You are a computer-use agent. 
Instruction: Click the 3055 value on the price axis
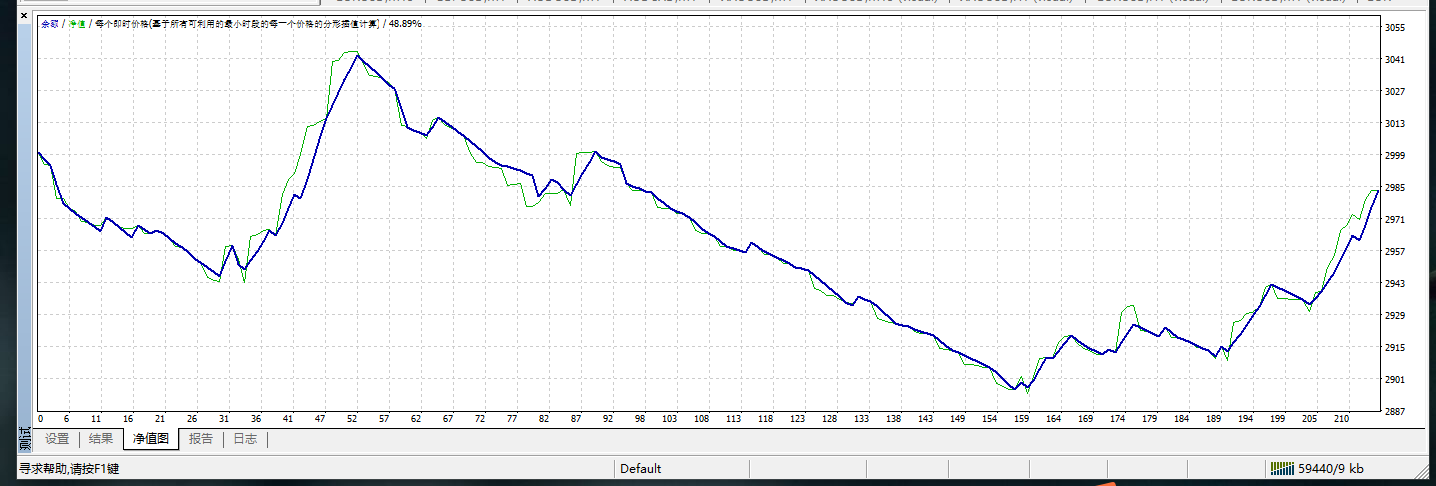(1397, 28)
